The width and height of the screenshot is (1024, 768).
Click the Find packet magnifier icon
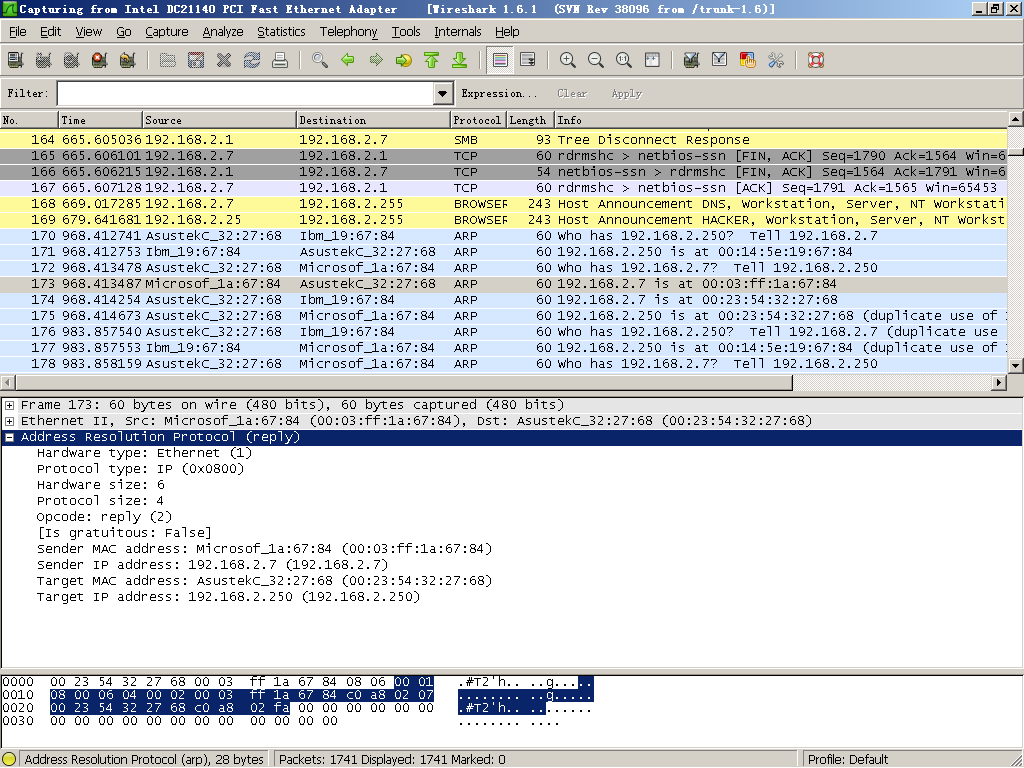[319, 60]
